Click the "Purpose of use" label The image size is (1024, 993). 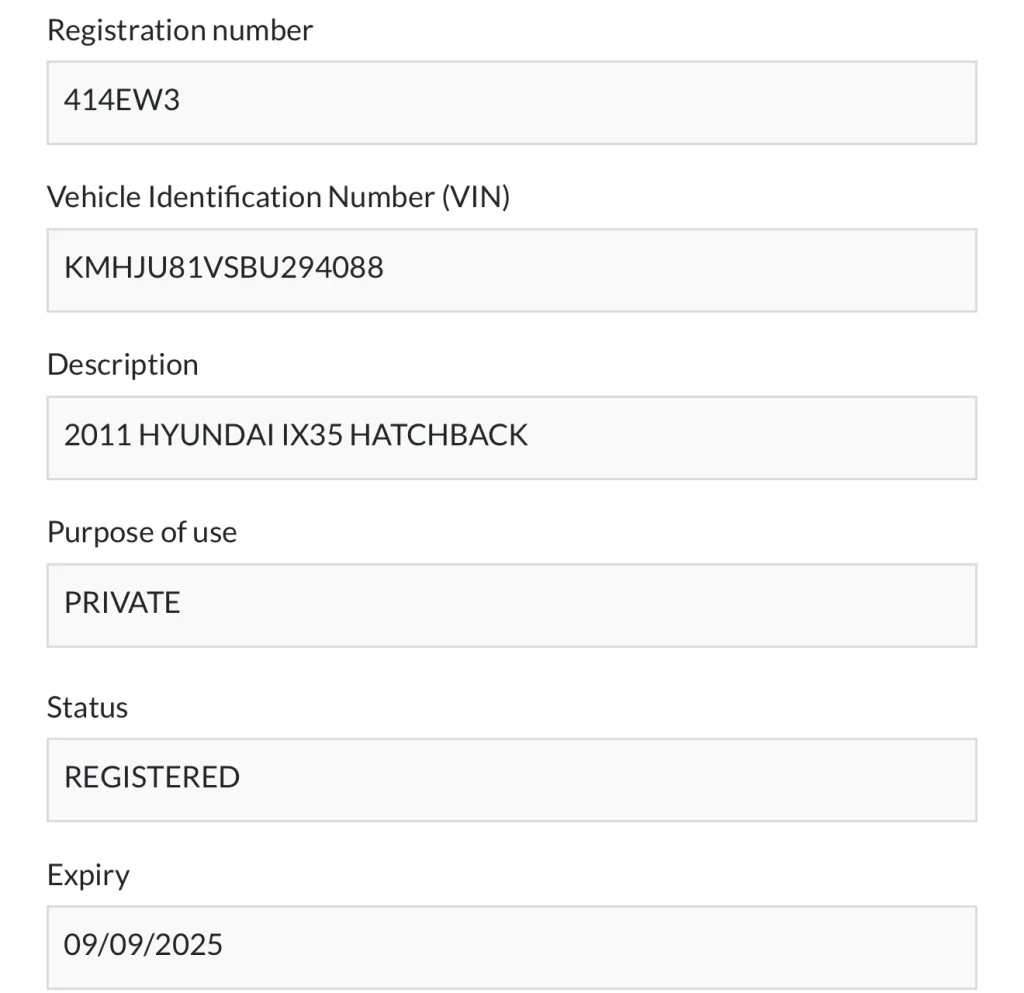click(141, 532)
